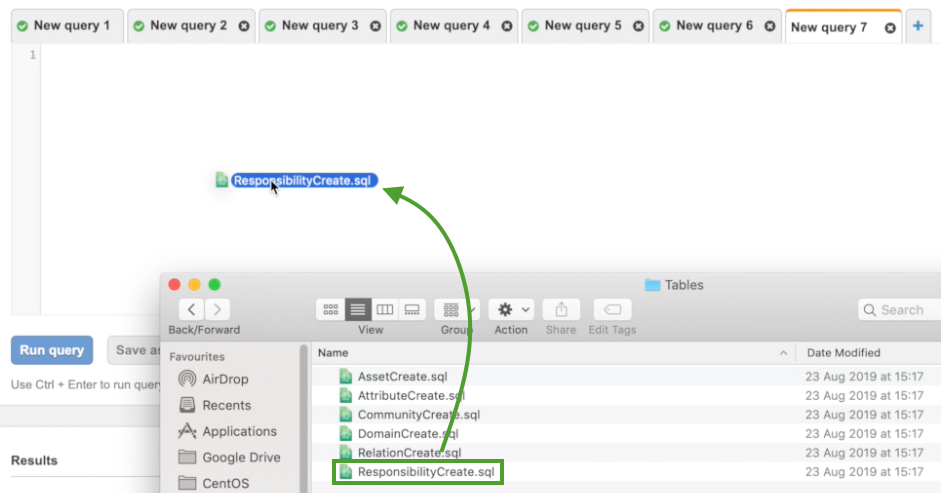Click the Finder back arrow button

(192, 310)
